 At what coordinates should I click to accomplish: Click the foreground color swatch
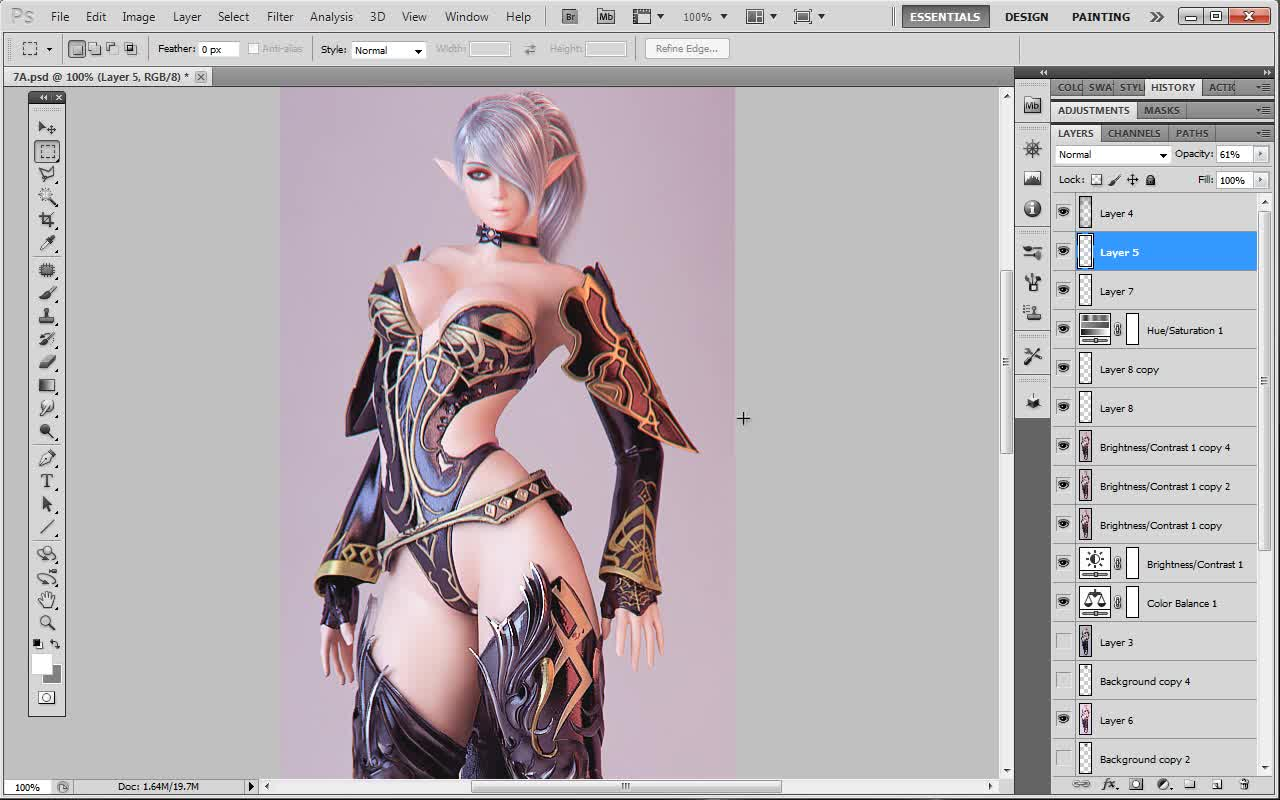[x=41, y=664]
